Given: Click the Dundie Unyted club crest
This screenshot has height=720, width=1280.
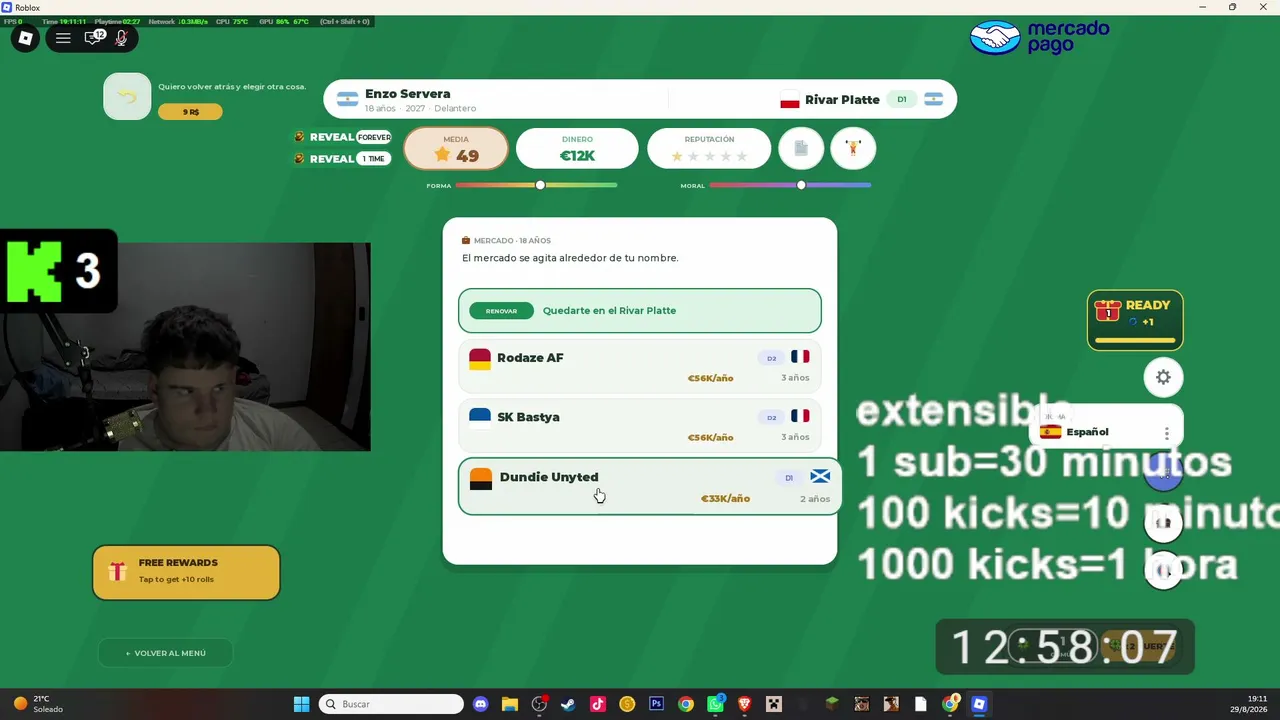Looking at the screenshot, I should point(481,478).
